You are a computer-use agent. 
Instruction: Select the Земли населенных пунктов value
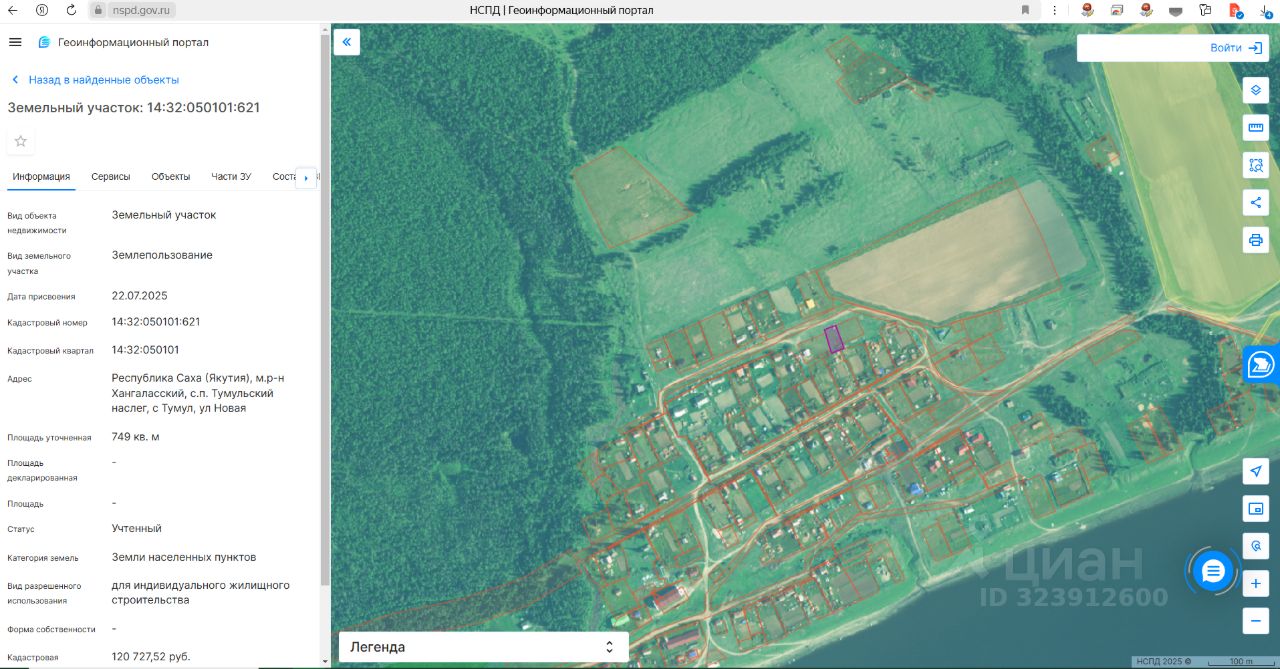[184, 557]
